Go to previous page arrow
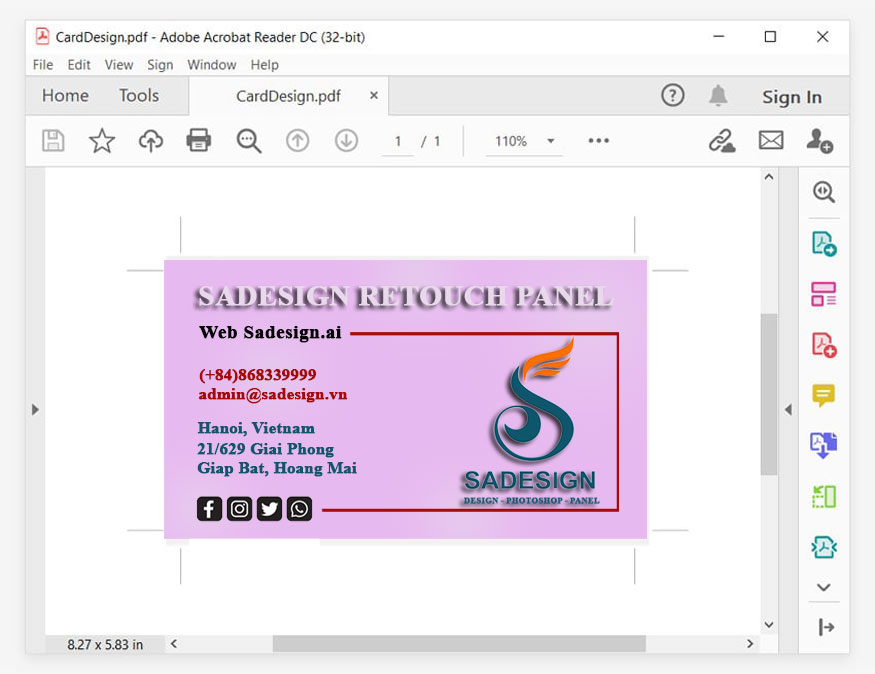 [x=297, y=141]
